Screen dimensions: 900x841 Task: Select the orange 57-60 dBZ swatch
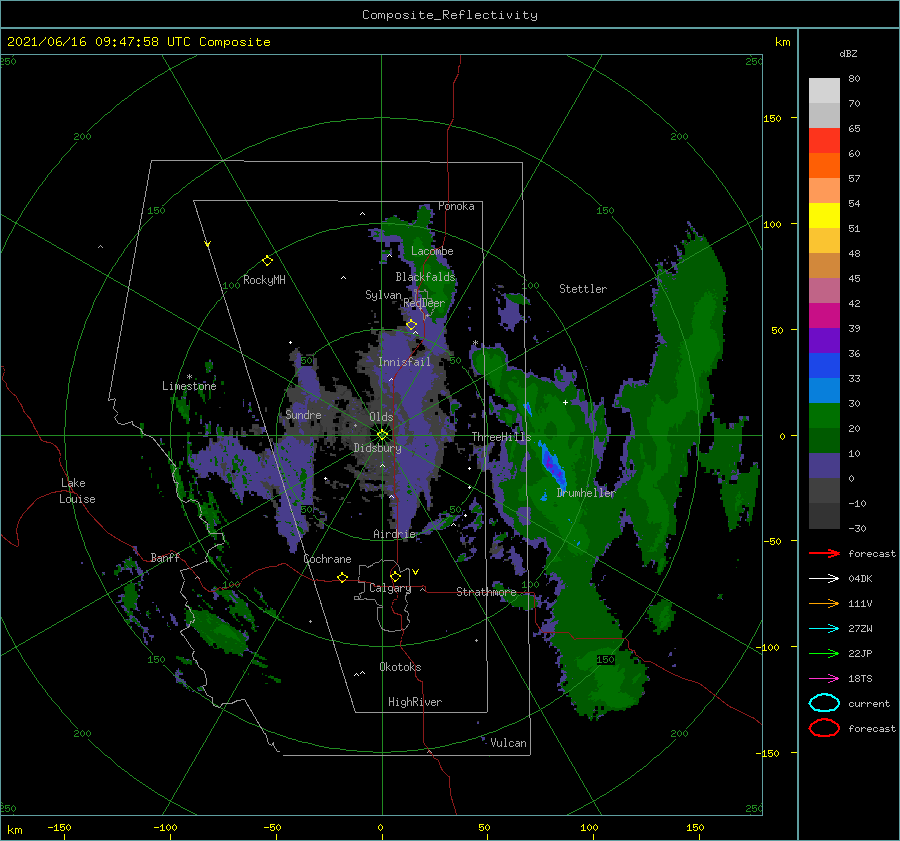click(824, 165)
